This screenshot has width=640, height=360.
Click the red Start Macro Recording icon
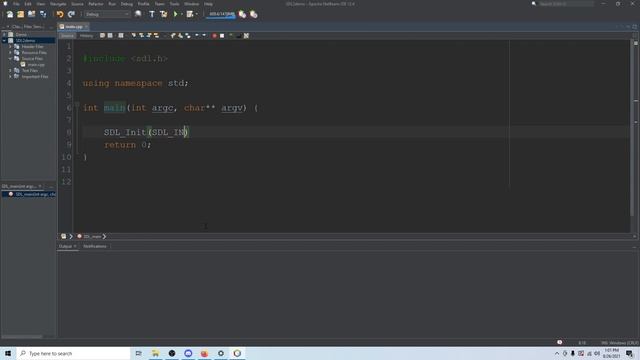click(214, 36)
